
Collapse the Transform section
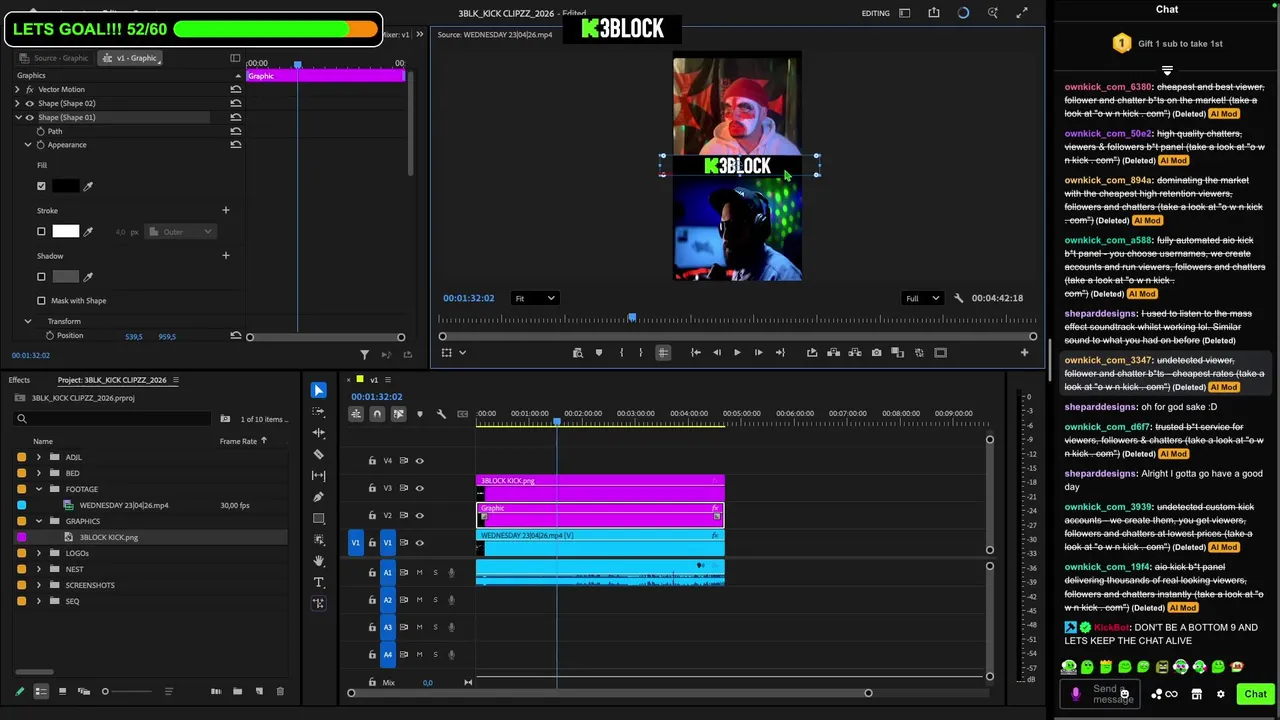click(28, 321)
